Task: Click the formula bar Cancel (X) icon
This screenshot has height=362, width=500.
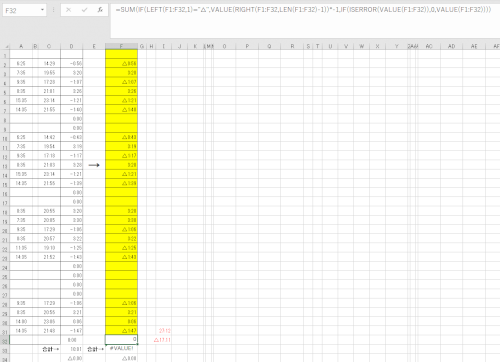Action: 68,10
